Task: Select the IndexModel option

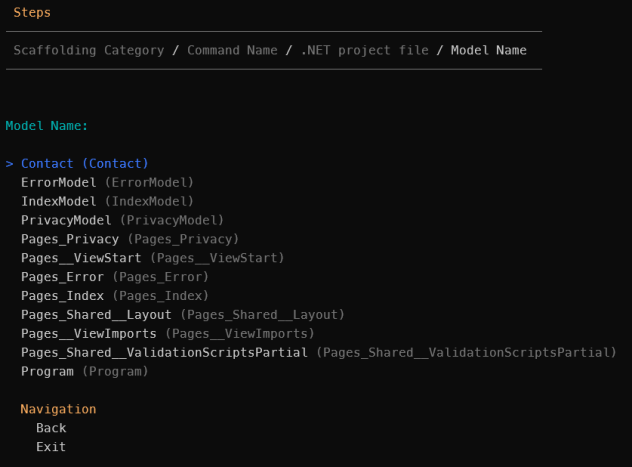Action: click(x=106, y=201)
